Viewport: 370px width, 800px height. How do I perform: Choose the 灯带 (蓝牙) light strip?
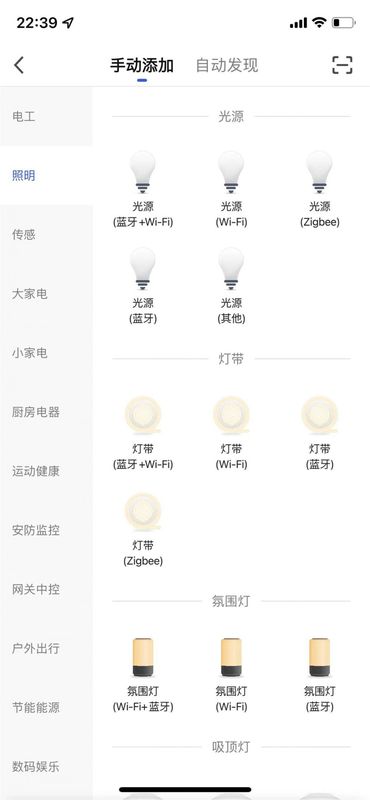[x=319, y=415]
